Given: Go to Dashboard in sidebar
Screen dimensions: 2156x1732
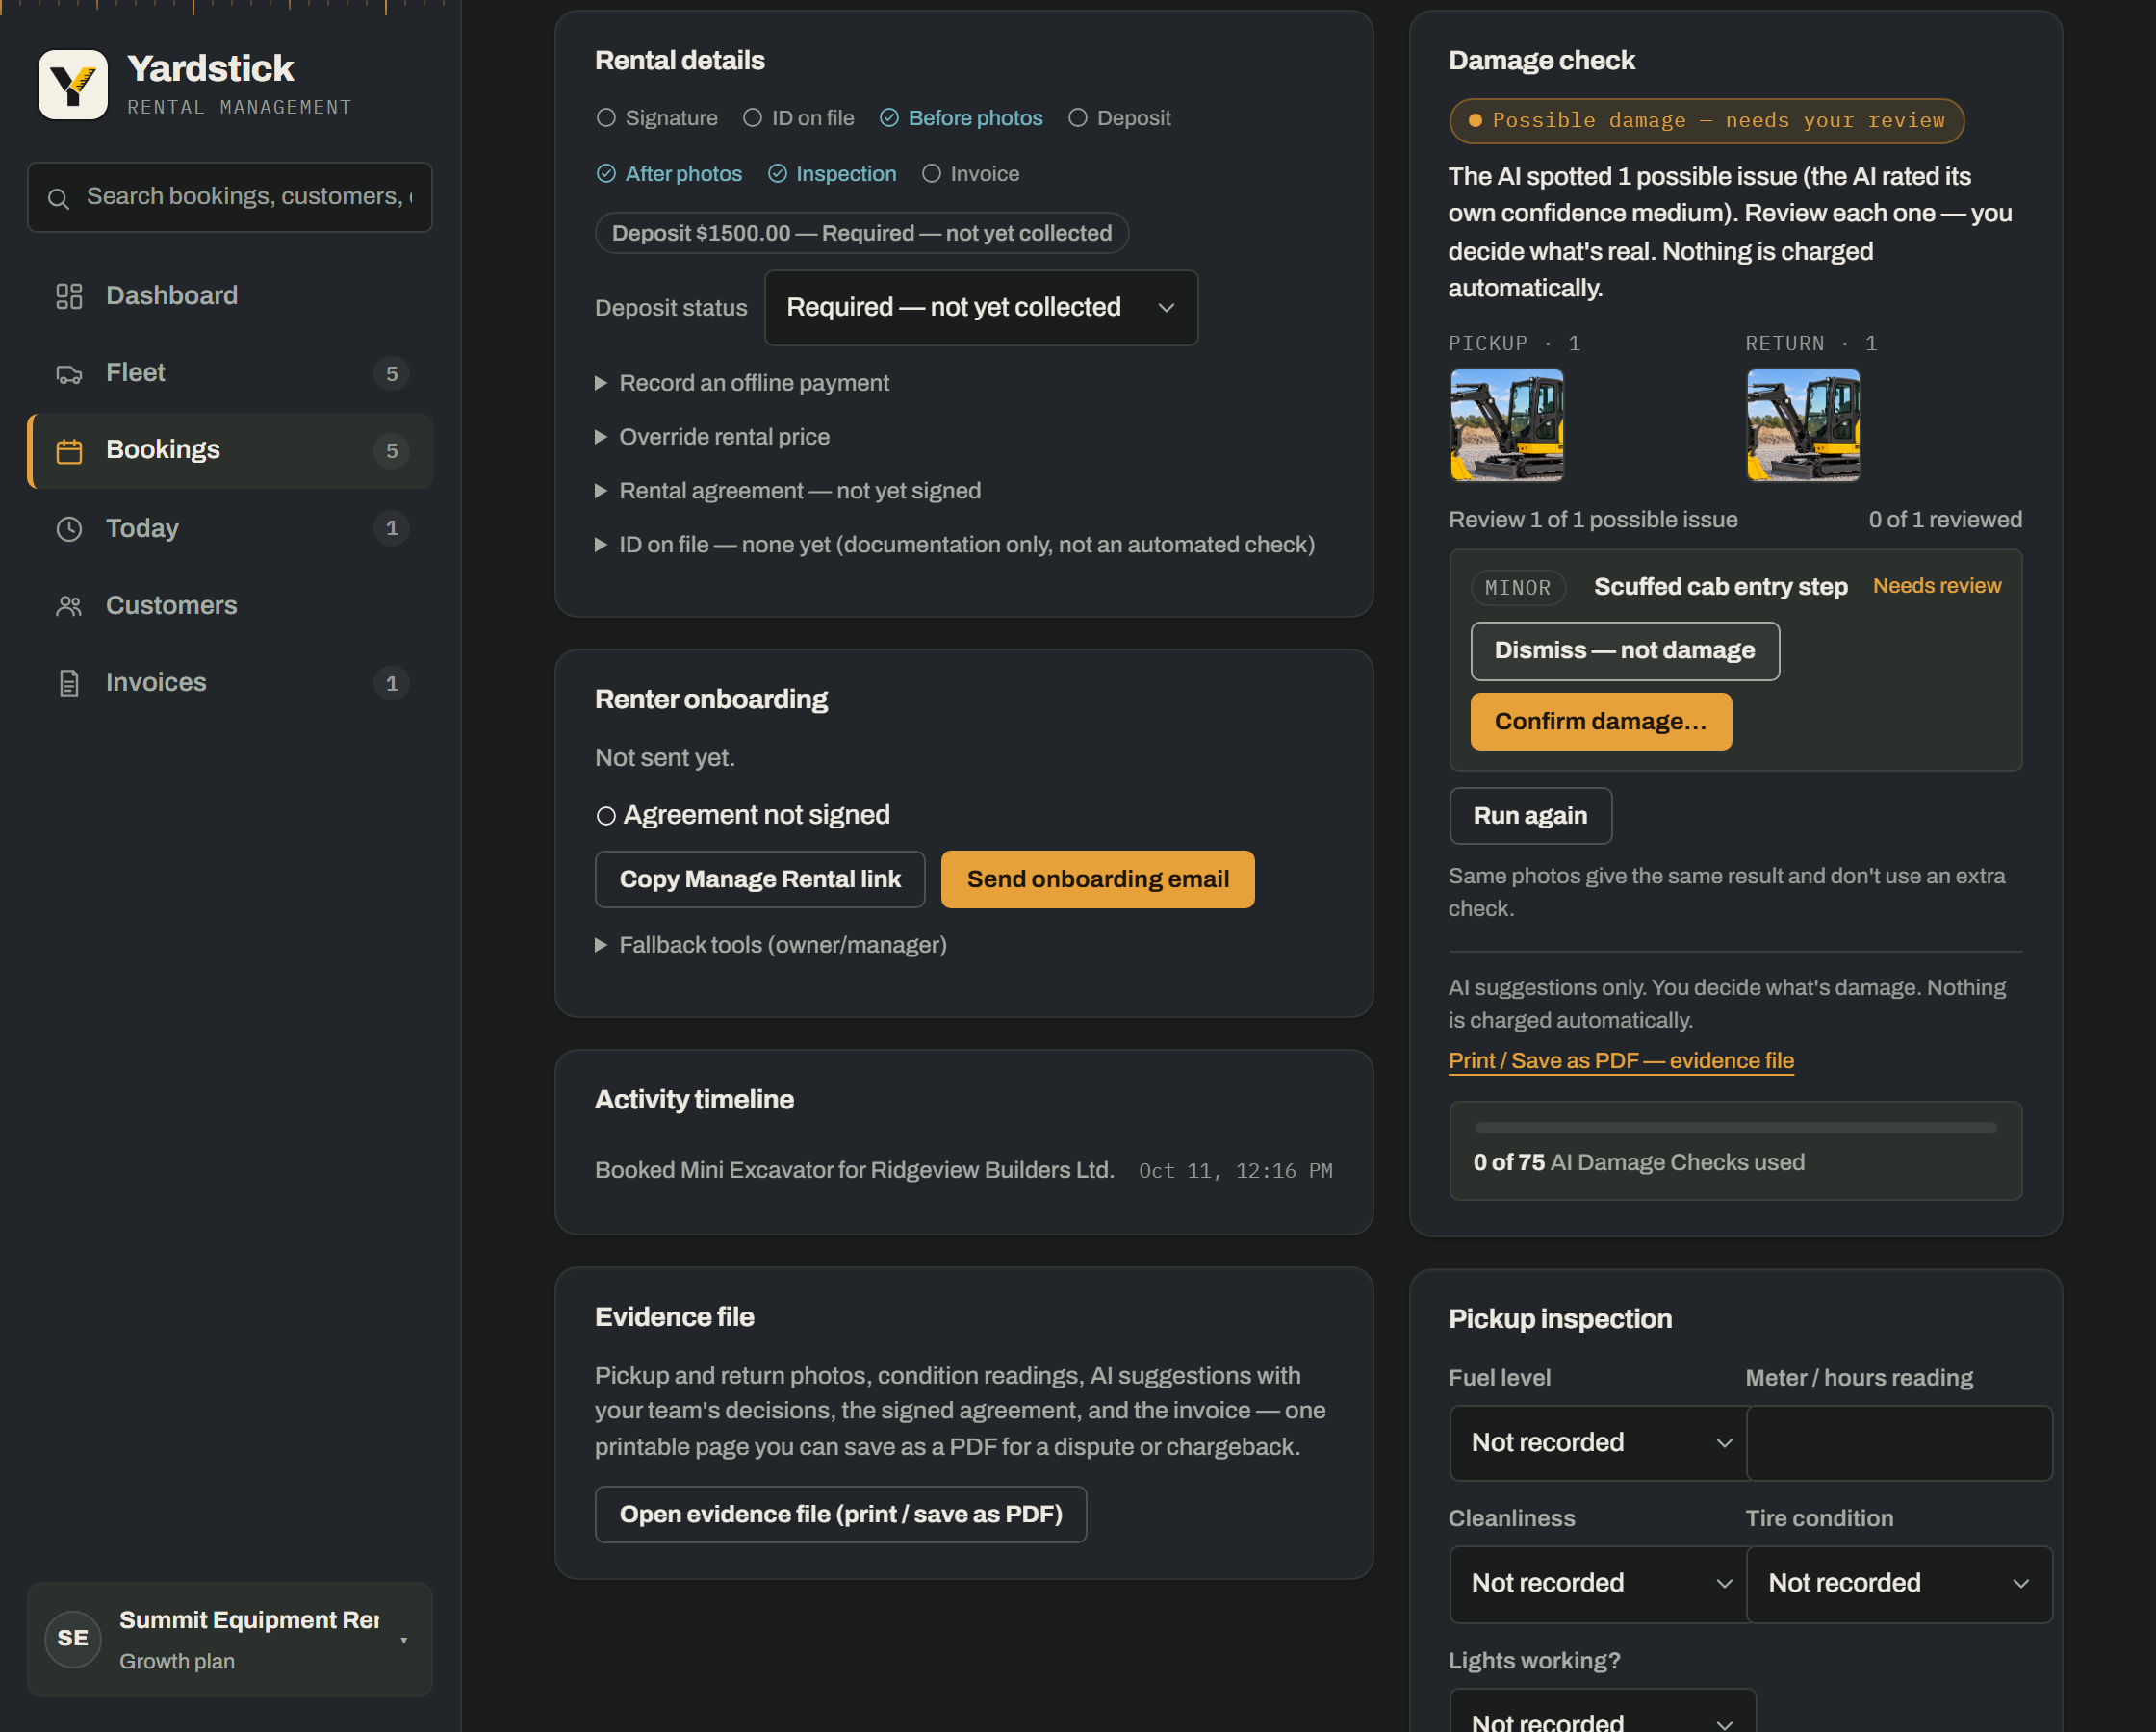Looking at the screenshot, I should tap(230, 296).
